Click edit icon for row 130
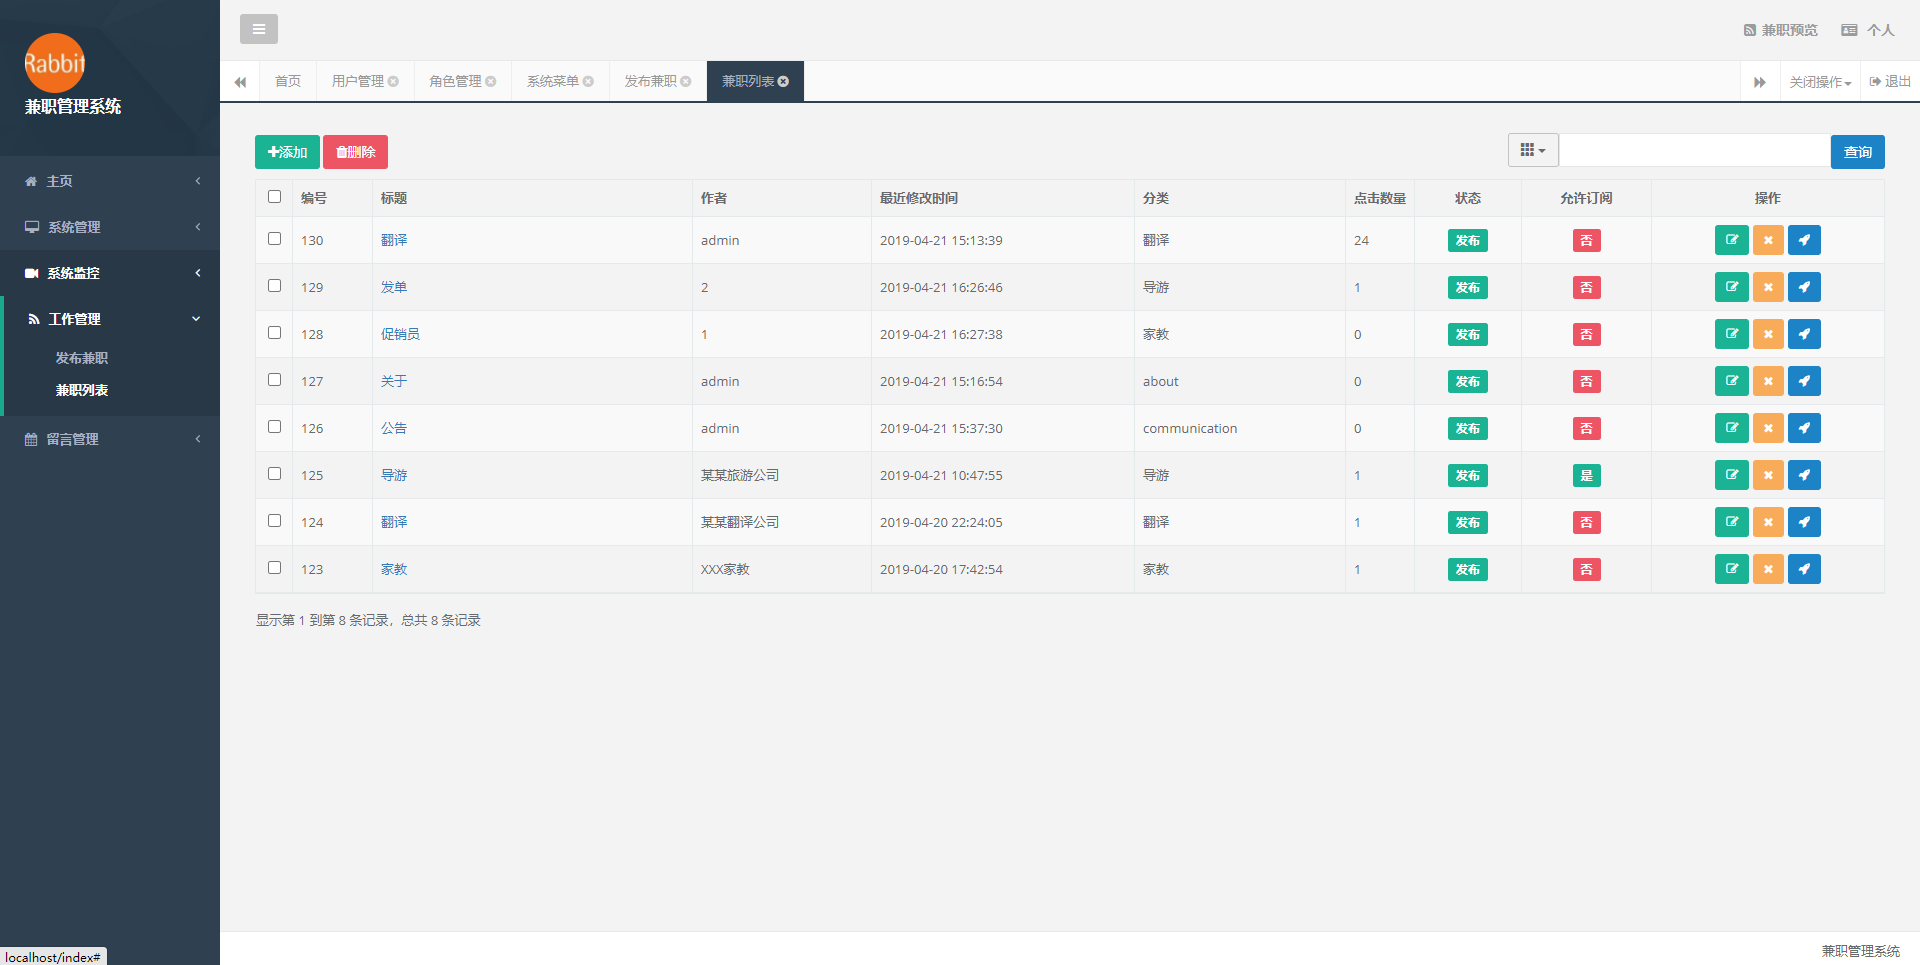The image size is (1920, 965). (x=1731, y=240)
